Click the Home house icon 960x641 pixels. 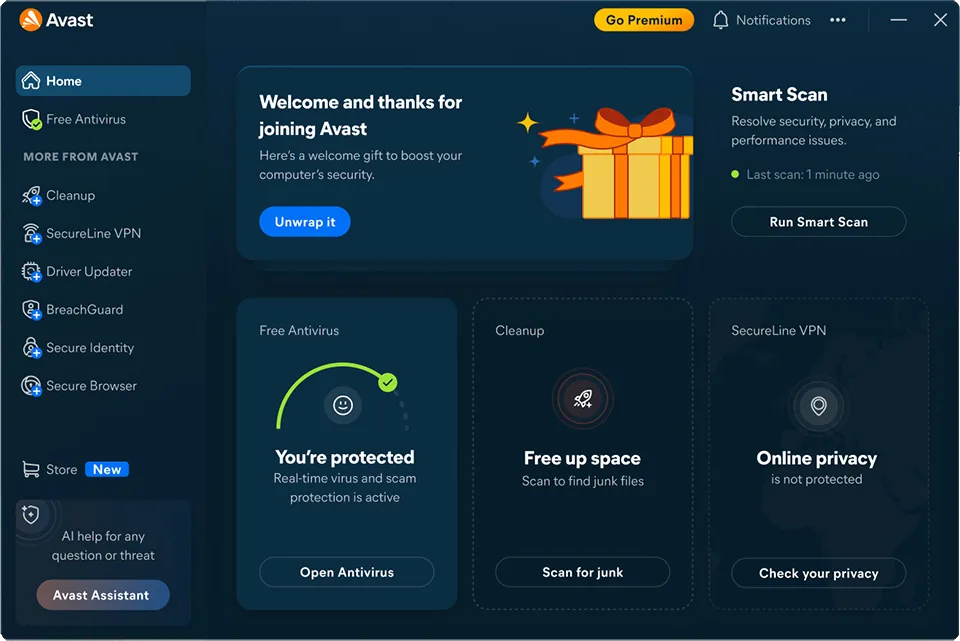click(31, 80)
